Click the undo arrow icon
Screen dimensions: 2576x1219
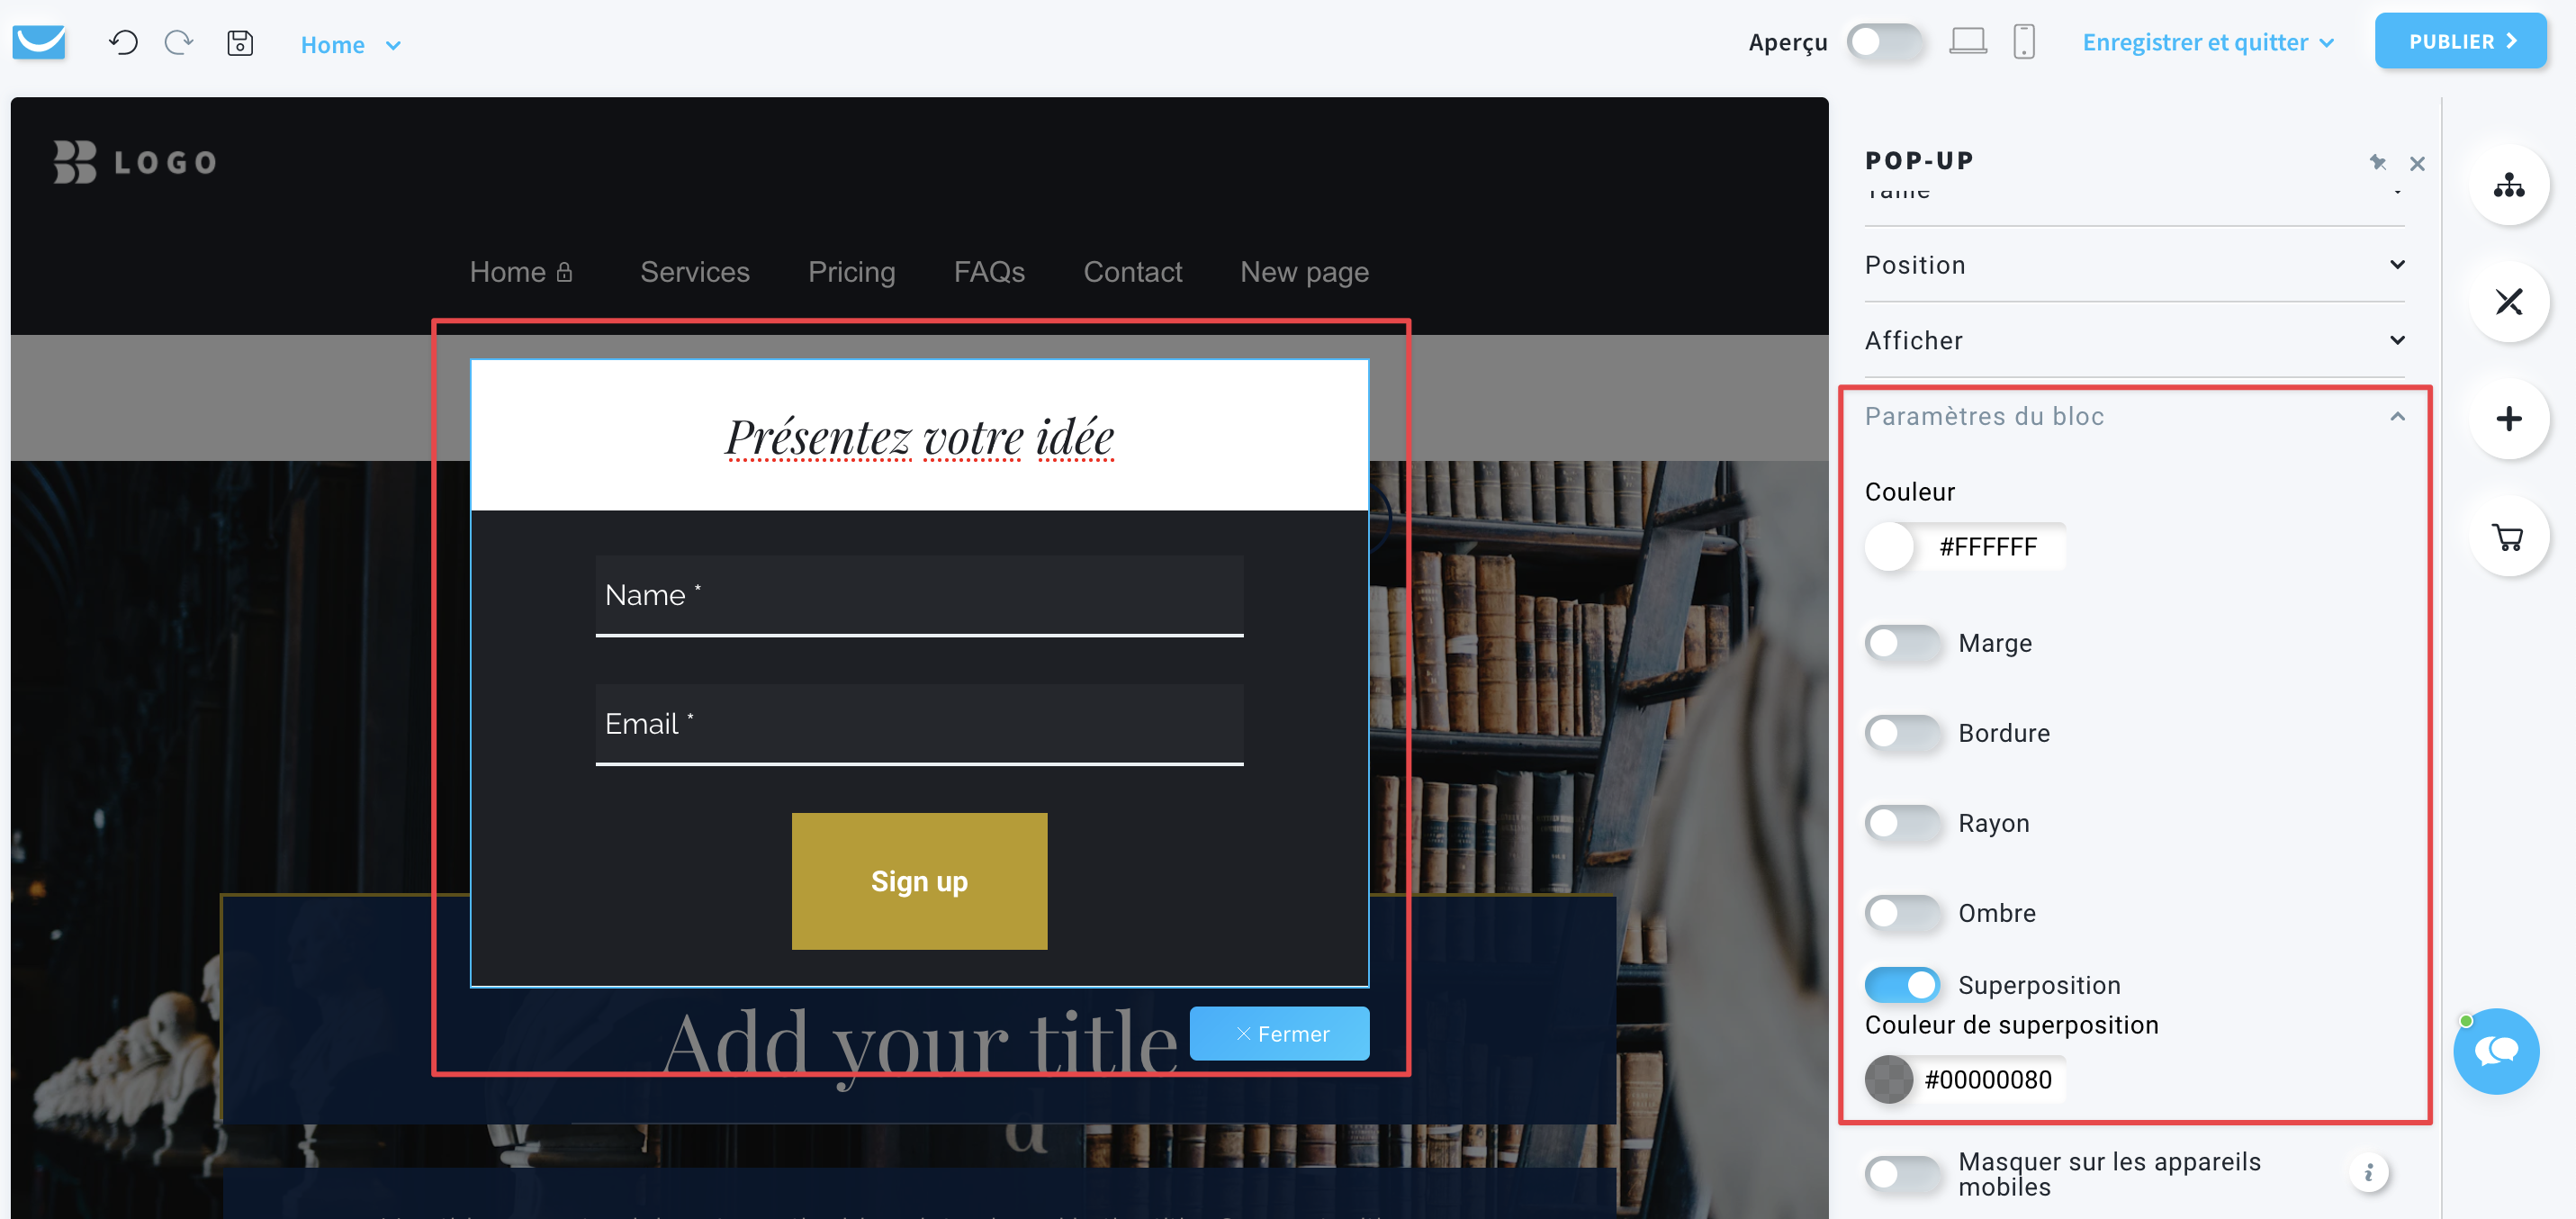(x=123, y=42)
